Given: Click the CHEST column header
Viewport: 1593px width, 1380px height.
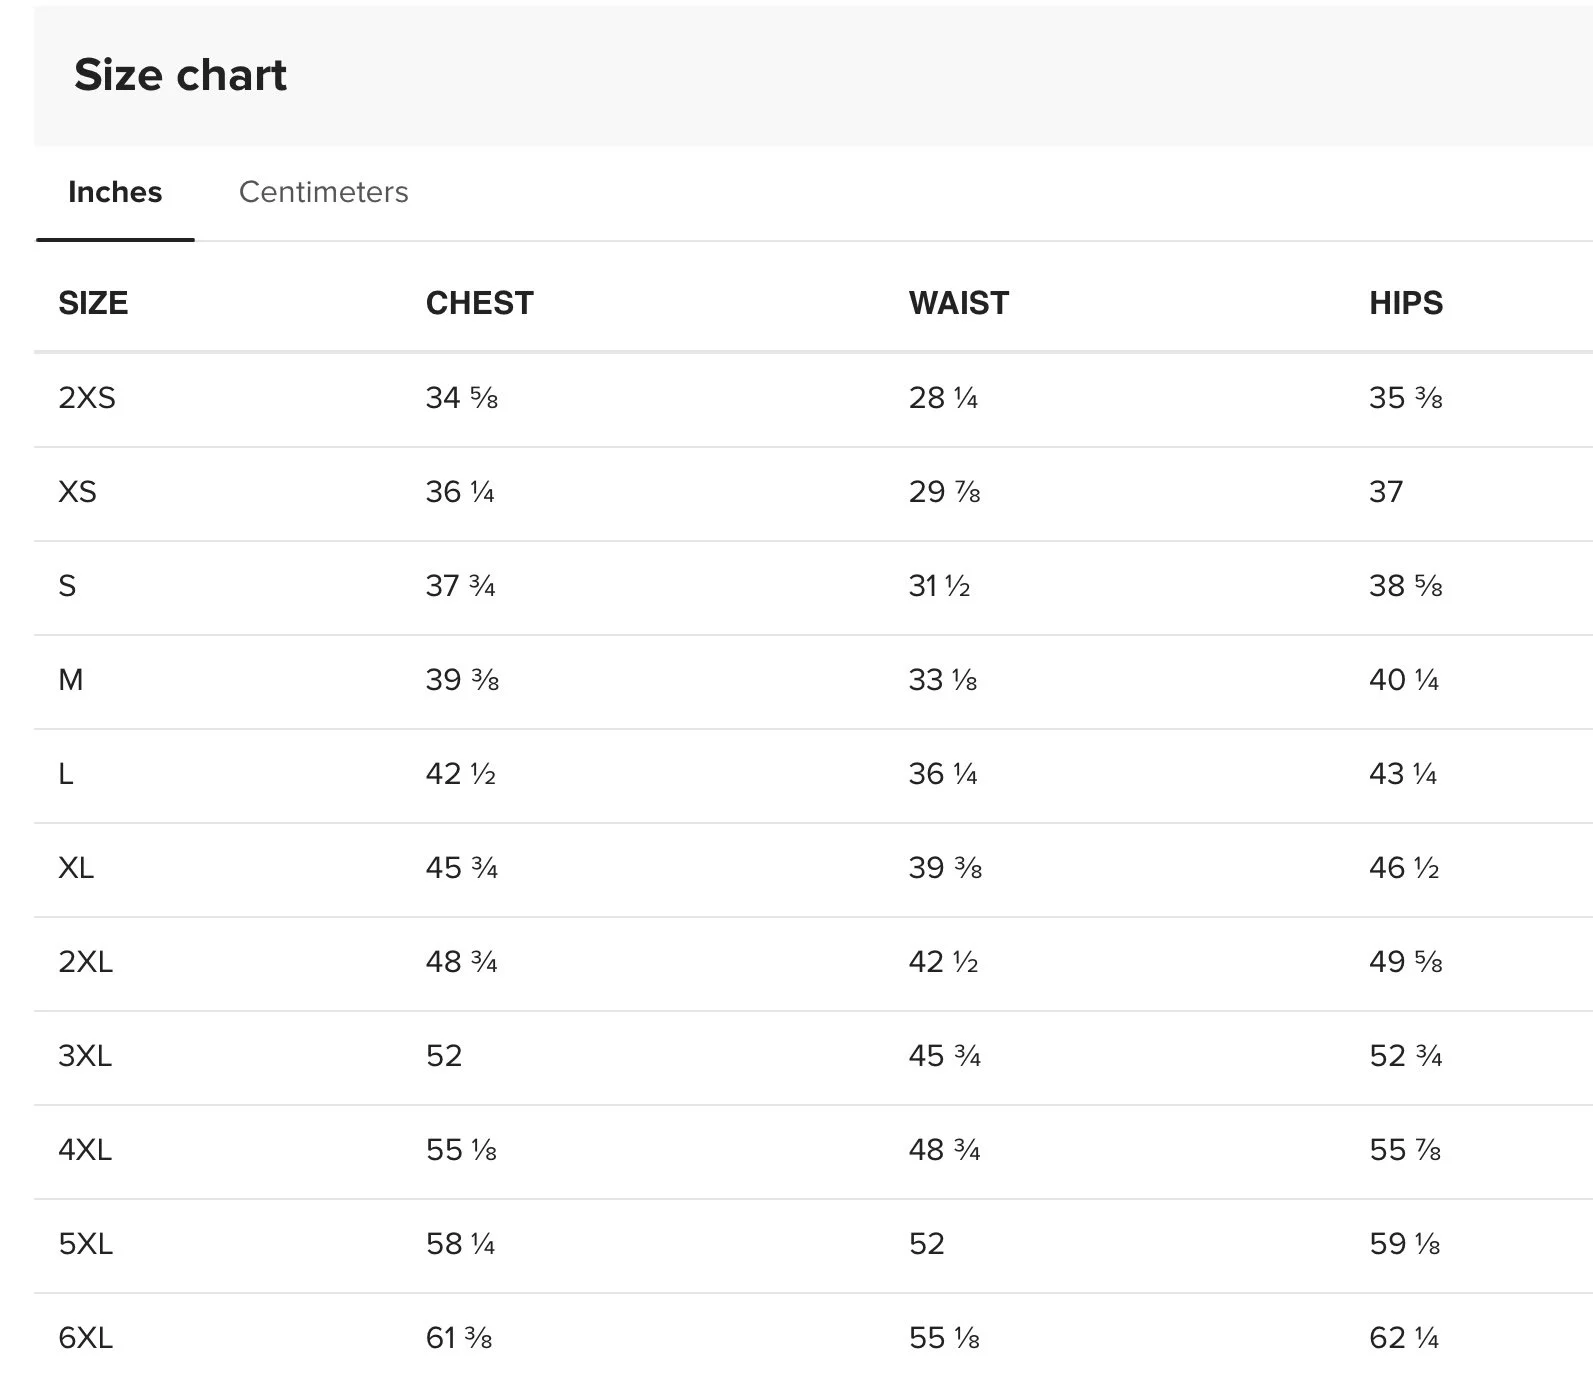Looking at the screenshot, I should [x=479, y=303].
